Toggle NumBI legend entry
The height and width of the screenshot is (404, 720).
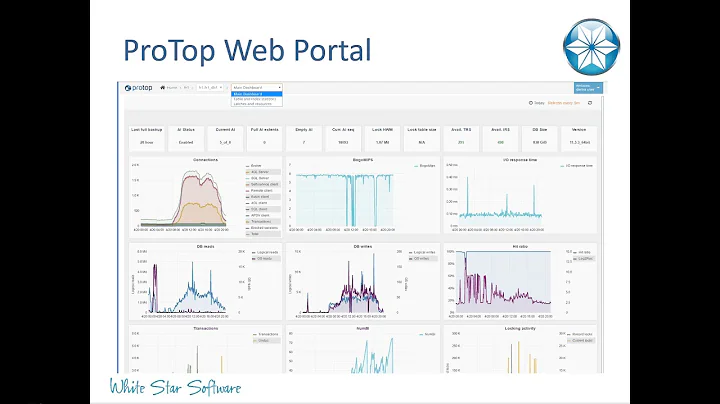428,334
